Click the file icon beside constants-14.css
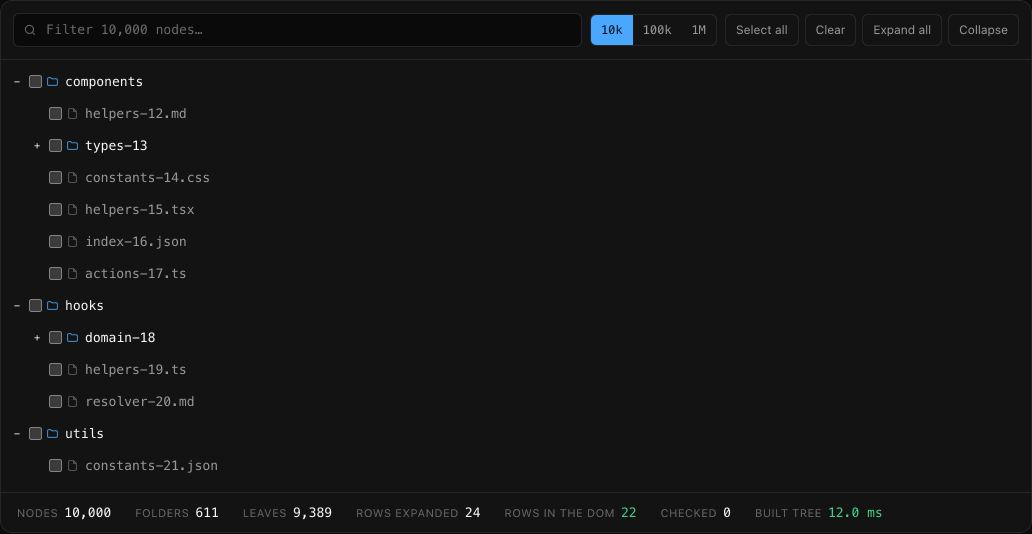 72,178
